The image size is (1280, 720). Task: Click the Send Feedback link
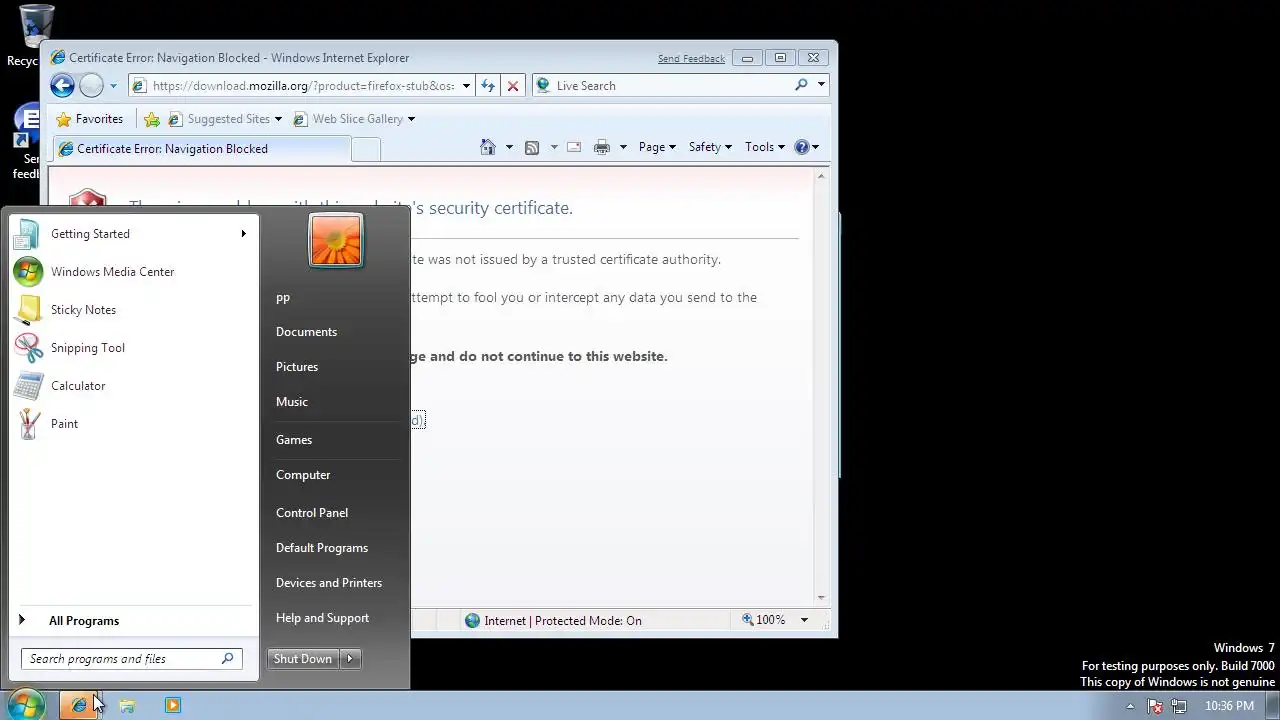click(x=691, y=59)
